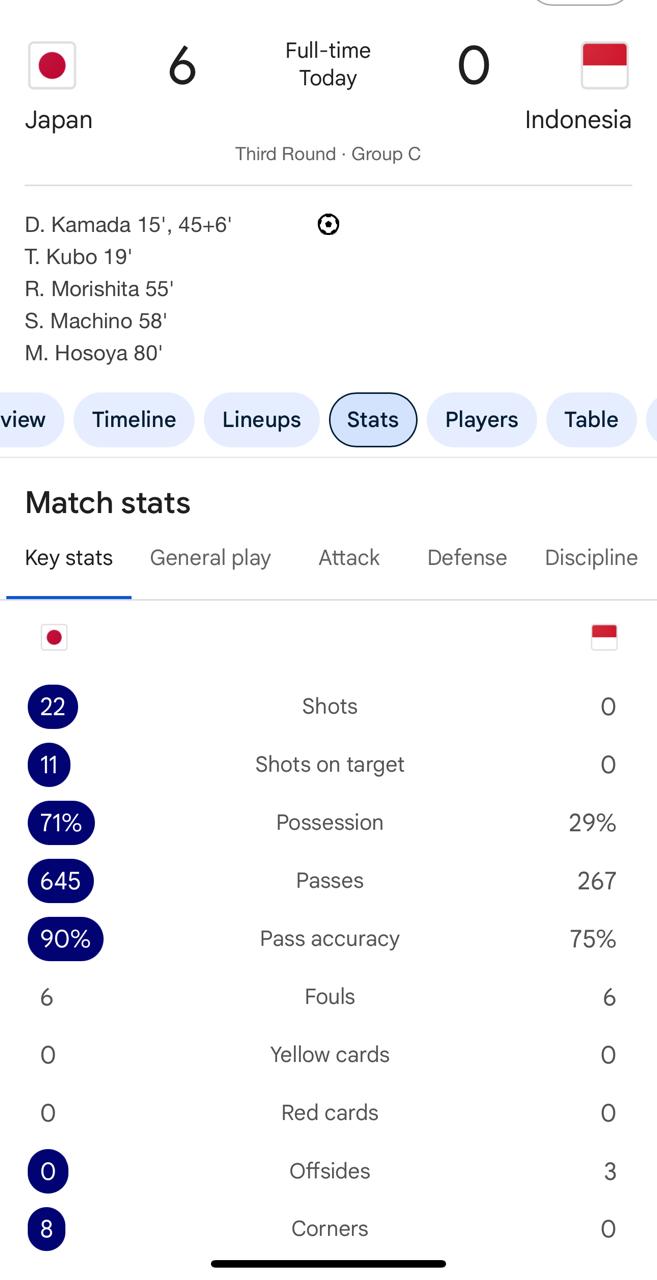Tap the small Indonesia flag above stats
657x1280 pixels.
[604, 638]
